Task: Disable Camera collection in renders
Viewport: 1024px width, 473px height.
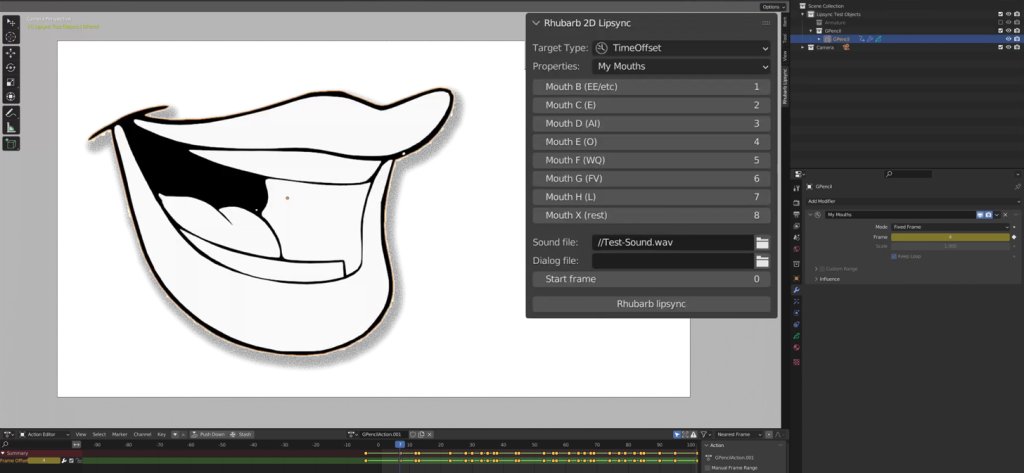Action: point(1017,47)
